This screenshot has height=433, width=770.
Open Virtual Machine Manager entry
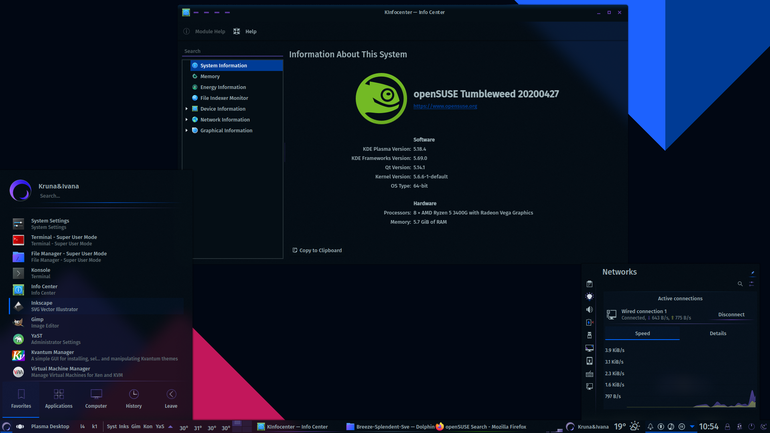pos(96,372)
